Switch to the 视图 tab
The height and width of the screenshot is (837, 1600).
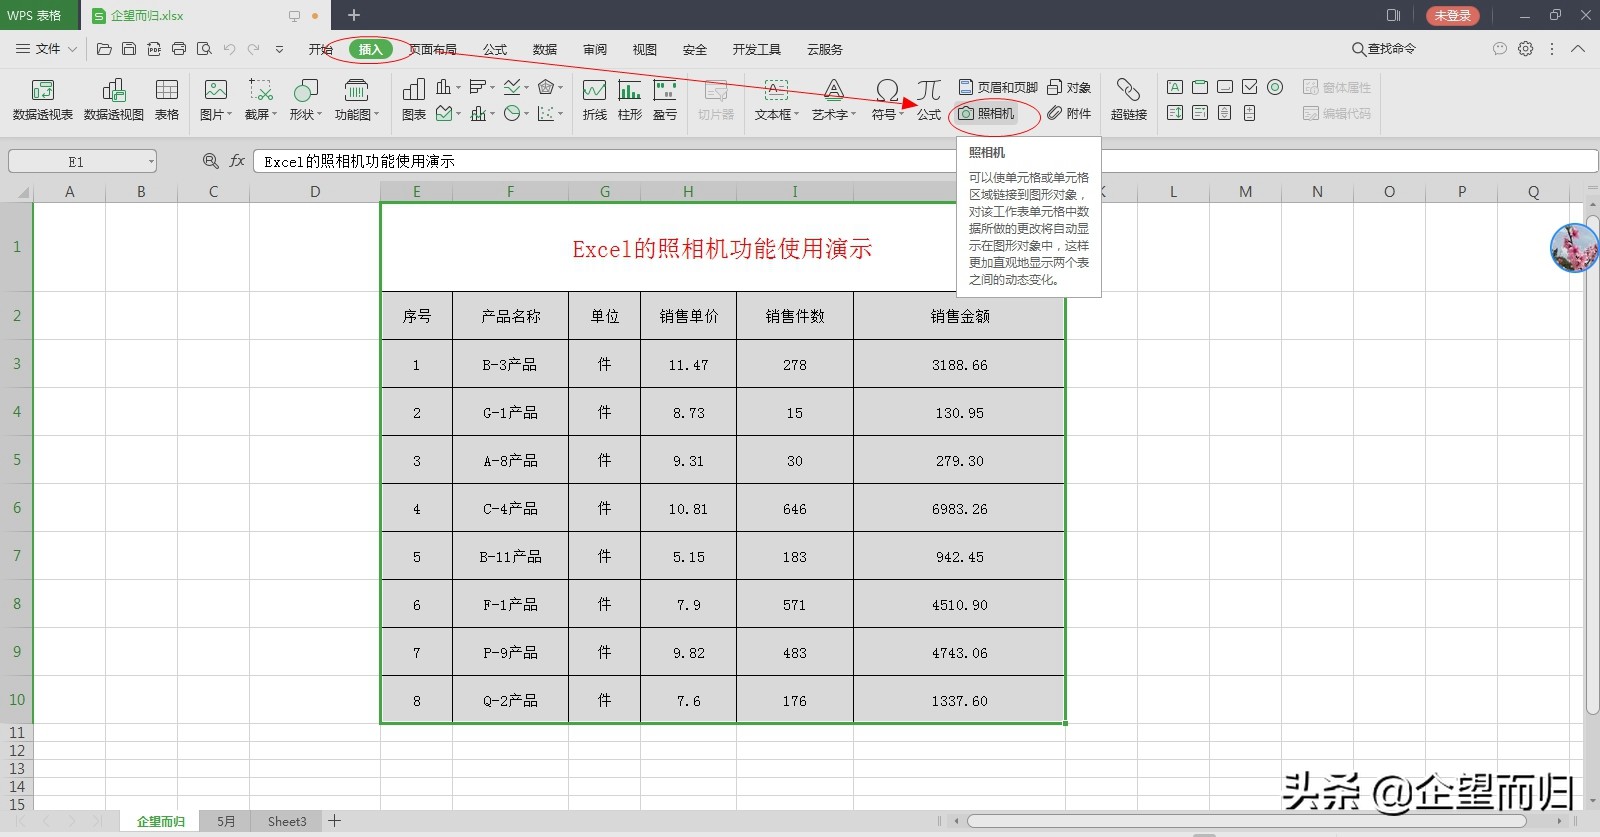click(645, 49)
